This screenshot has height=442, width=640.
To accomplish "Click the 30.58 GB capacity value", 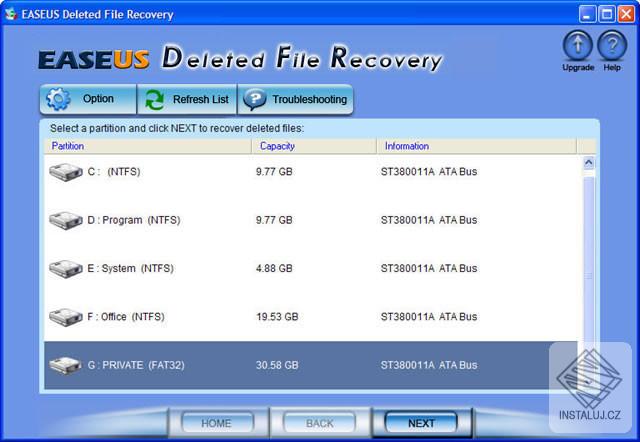I will click(277, 365).
